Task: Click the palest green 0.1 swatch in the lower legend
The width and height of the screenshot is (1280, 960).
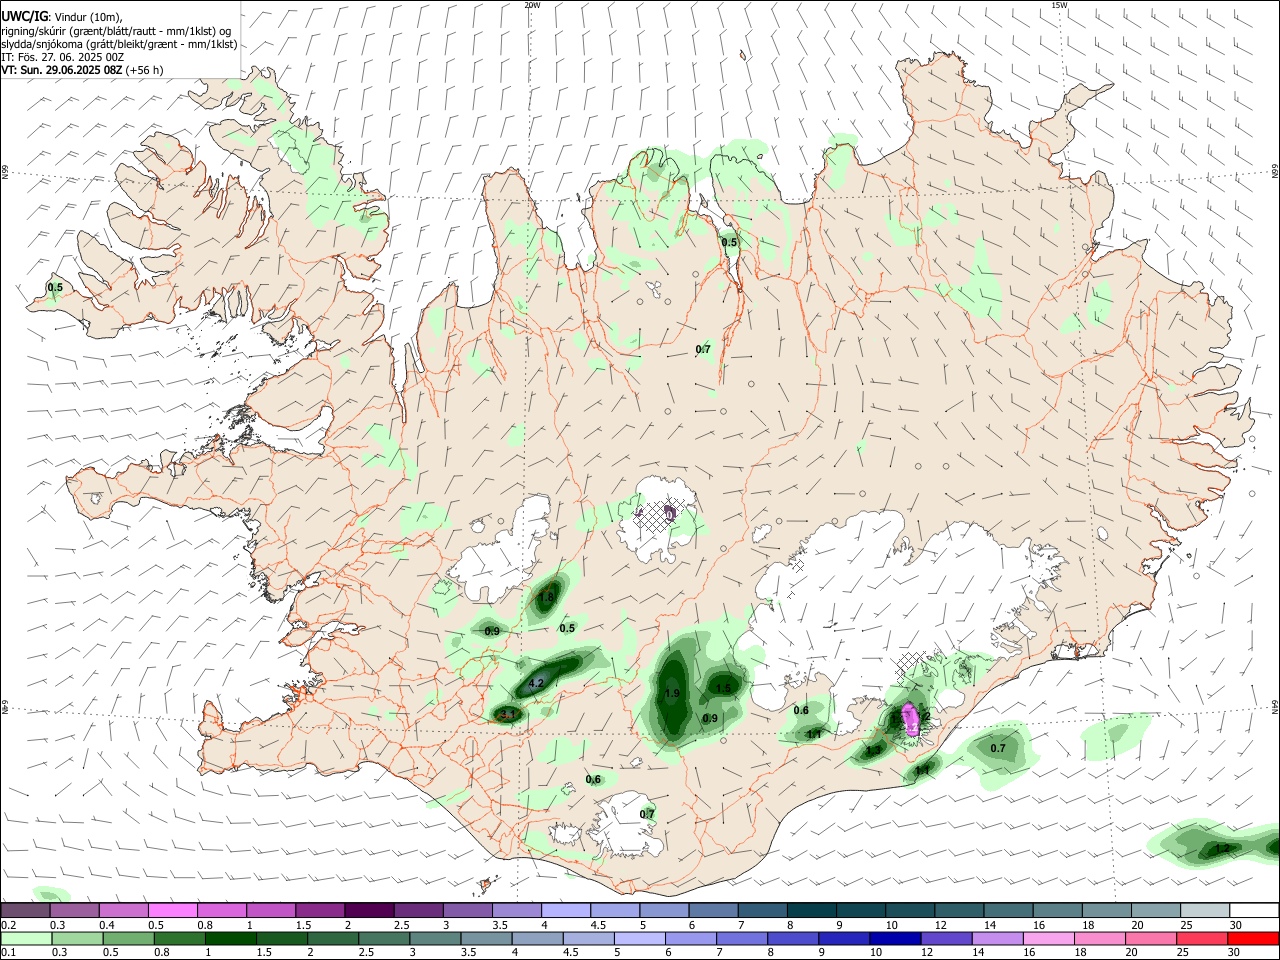Action: pyautogui.click(x=26, y=938)
